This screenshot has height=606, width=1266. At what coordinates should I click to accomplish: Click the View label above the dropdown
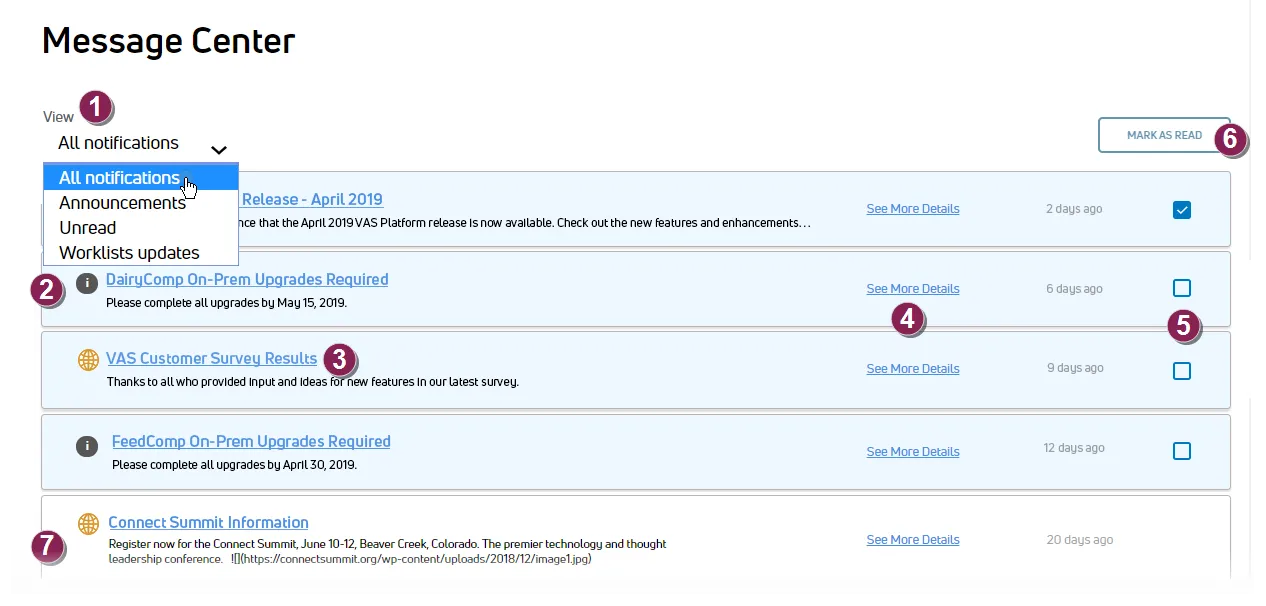pyautogui.click(x=59, y=117)
